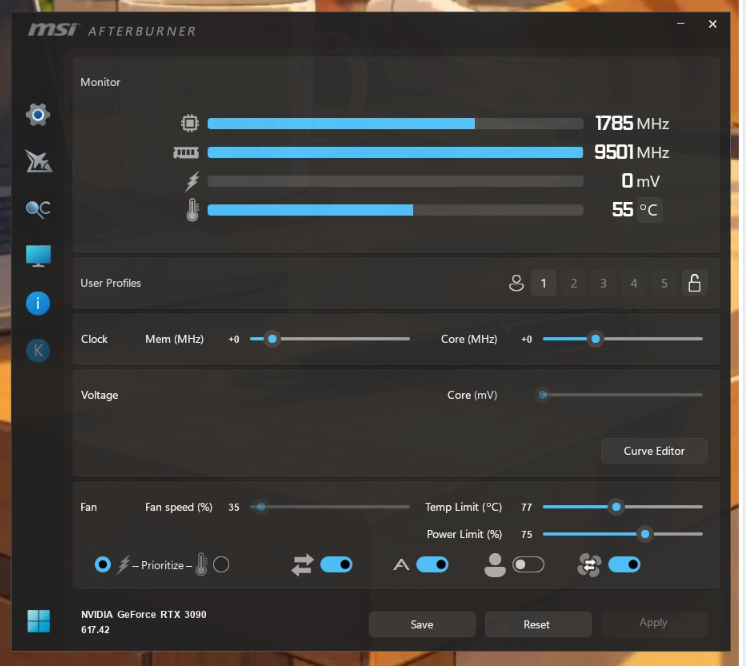Image resolution: width=746 pixels, height=666 pixels.
Task: Click the NVIDIA GeForce RTX 3090 label
Action: pyautogui.click(x=144, y=614)
